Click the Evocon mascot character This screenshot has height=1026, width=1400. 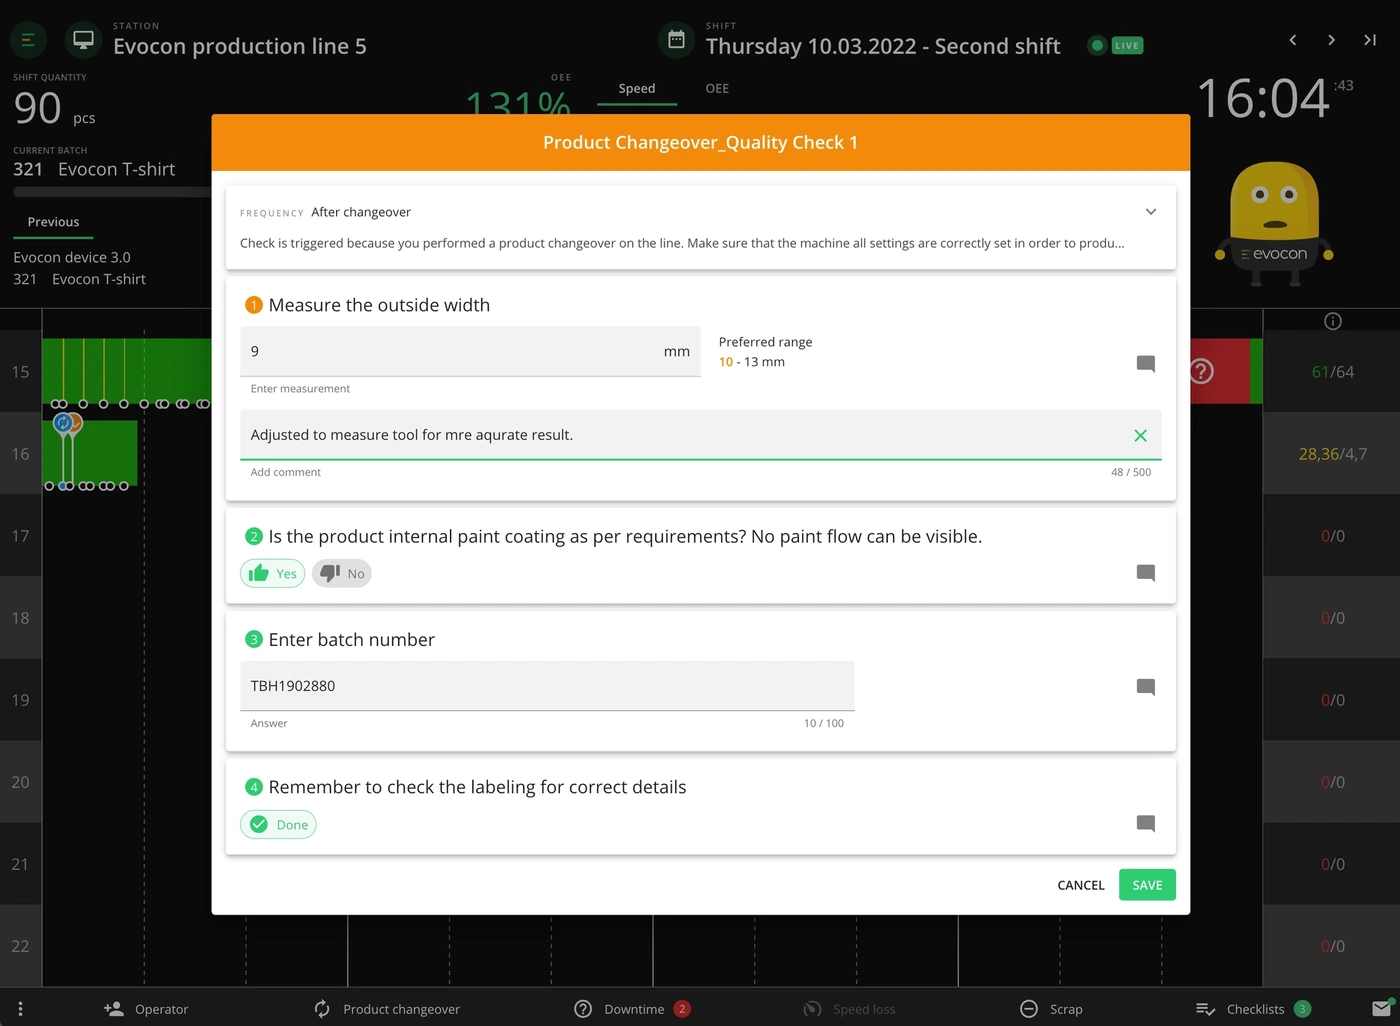1274,224
